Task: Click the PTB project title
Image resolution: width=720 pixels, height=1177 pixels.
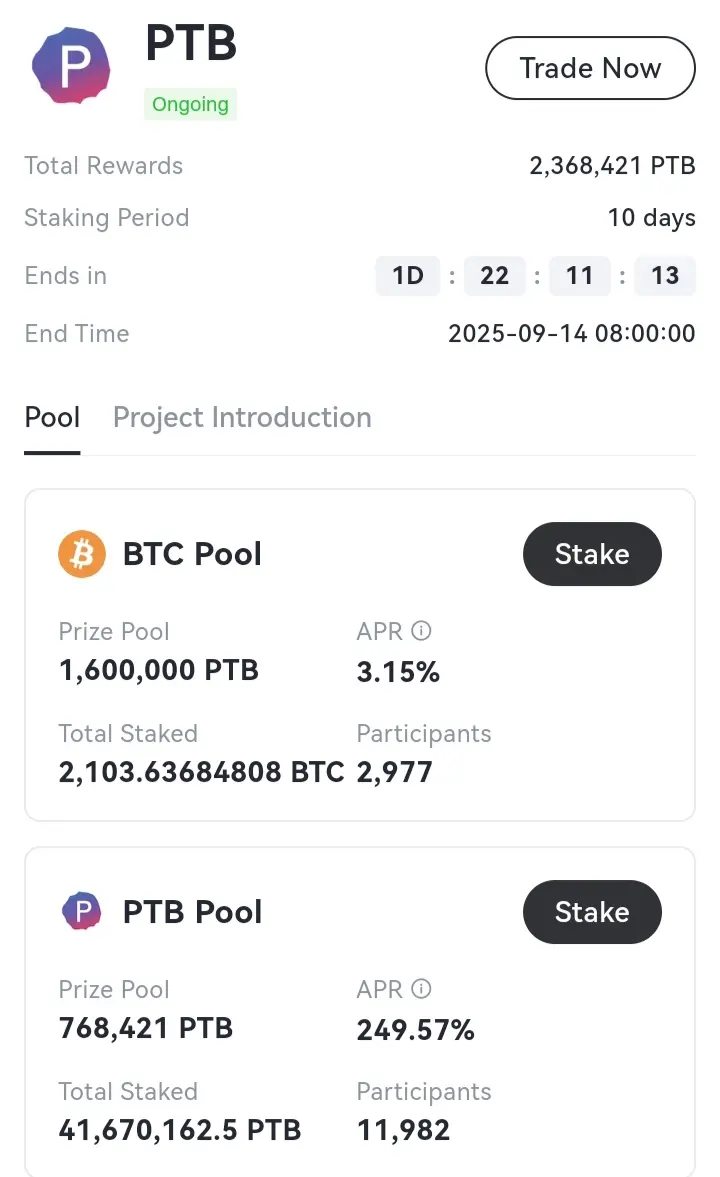Action: pyautogui.click(x=191, y=43)
